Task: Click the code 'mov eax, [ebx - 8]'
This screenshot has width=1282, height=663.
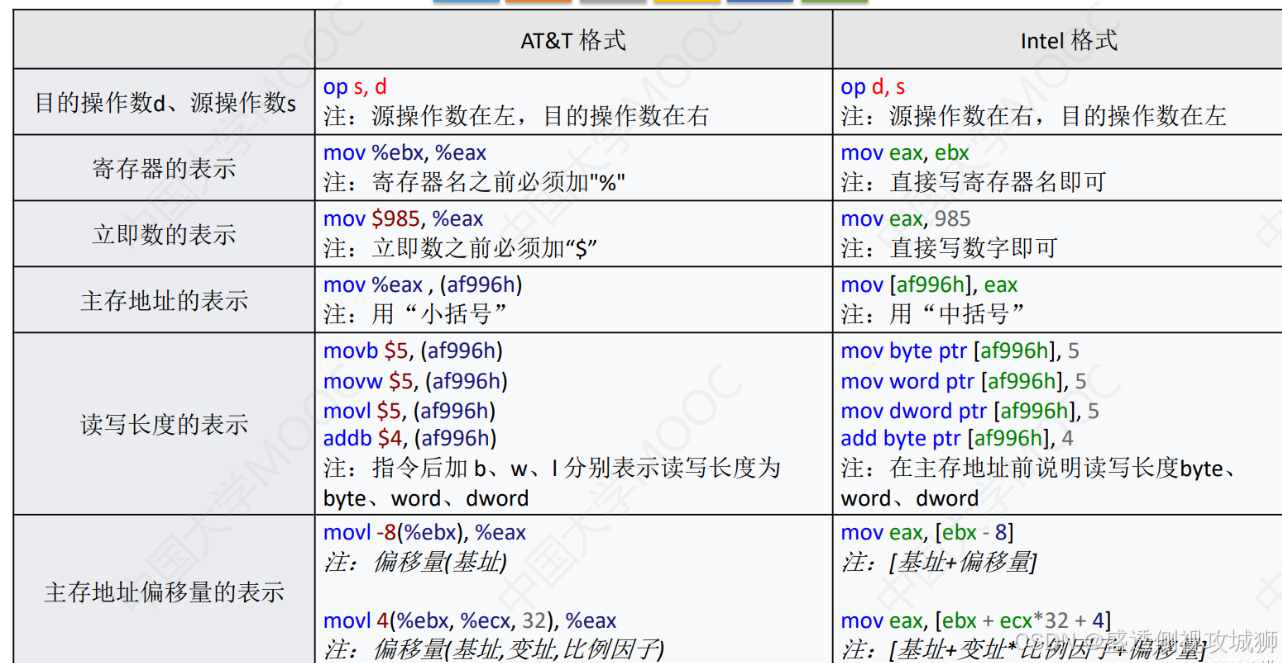Action: pos(927,533)
